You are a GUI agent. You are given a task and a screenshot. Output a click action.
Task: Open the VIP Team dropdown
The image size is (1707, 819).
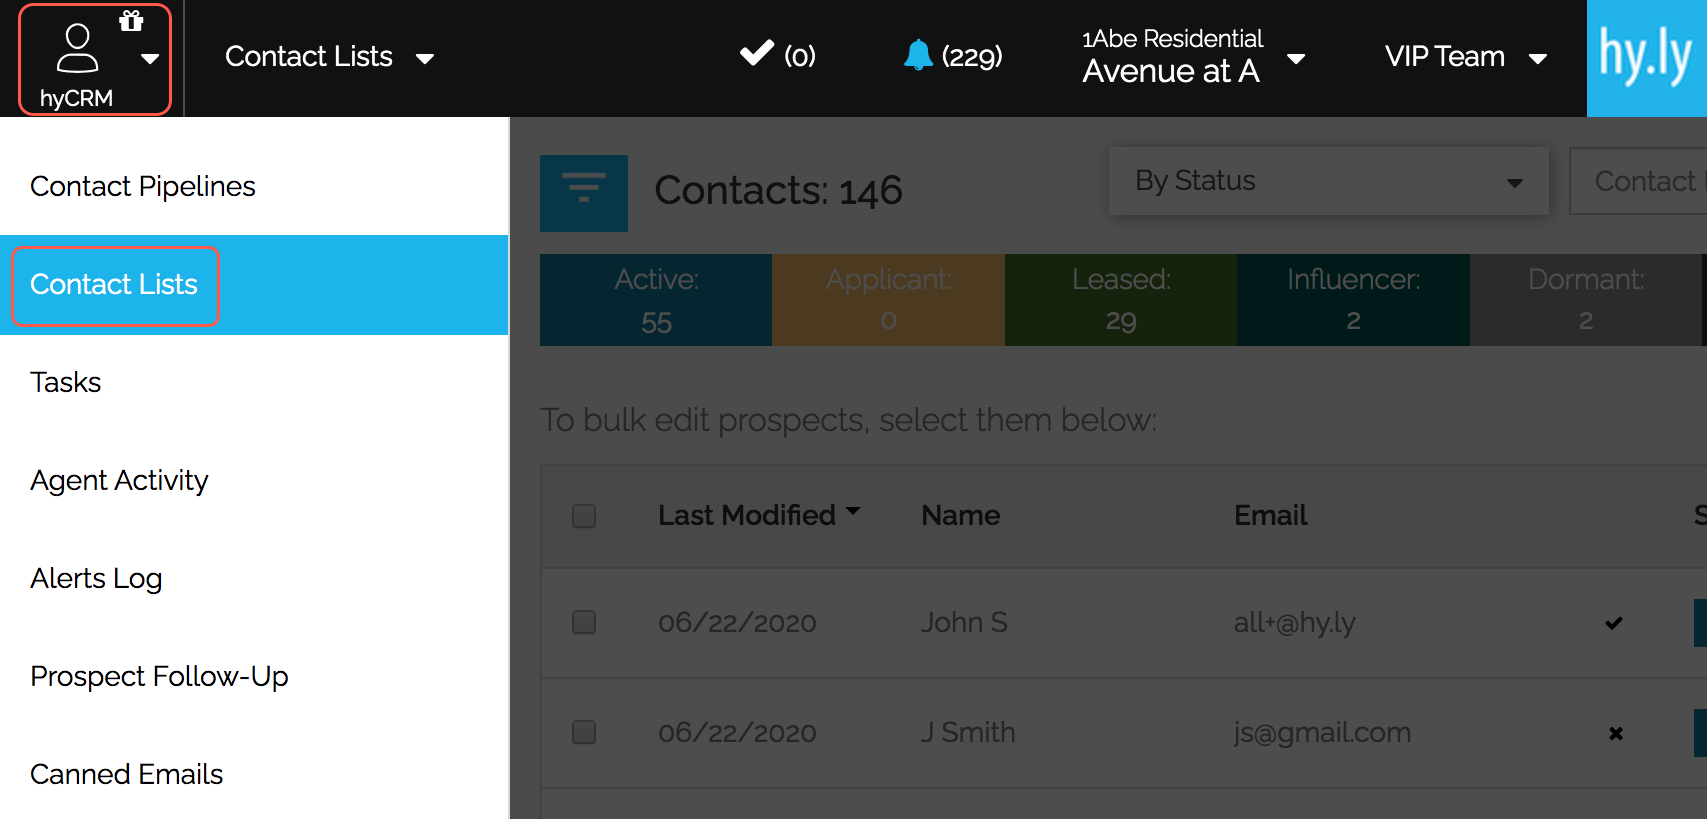tap(1465, 57)
